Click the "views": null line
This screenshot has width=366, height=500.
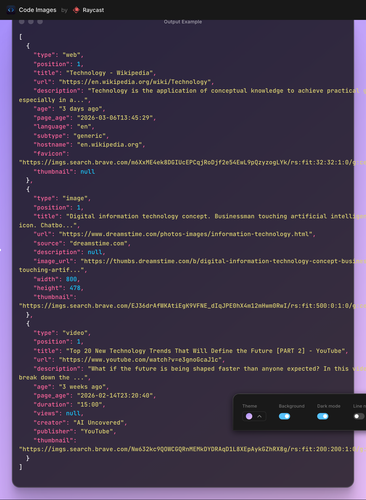tap(58, 414)
